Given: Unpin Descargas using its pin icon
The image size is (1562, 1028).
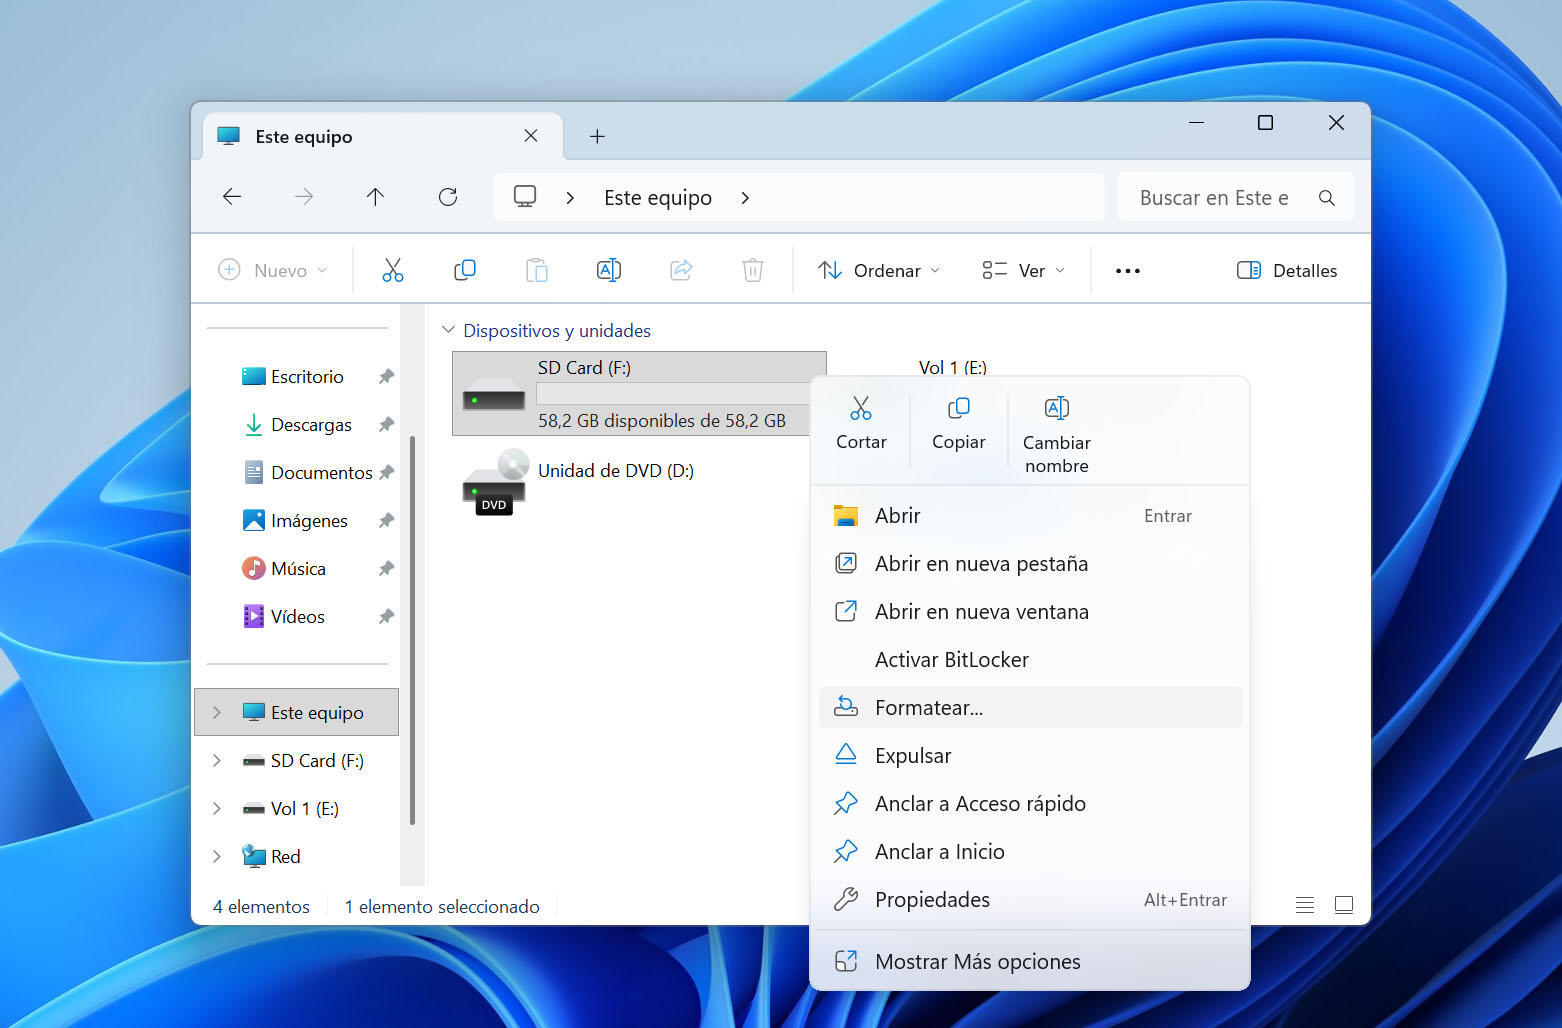Looking at the screenshot, I should click(386, 425).
